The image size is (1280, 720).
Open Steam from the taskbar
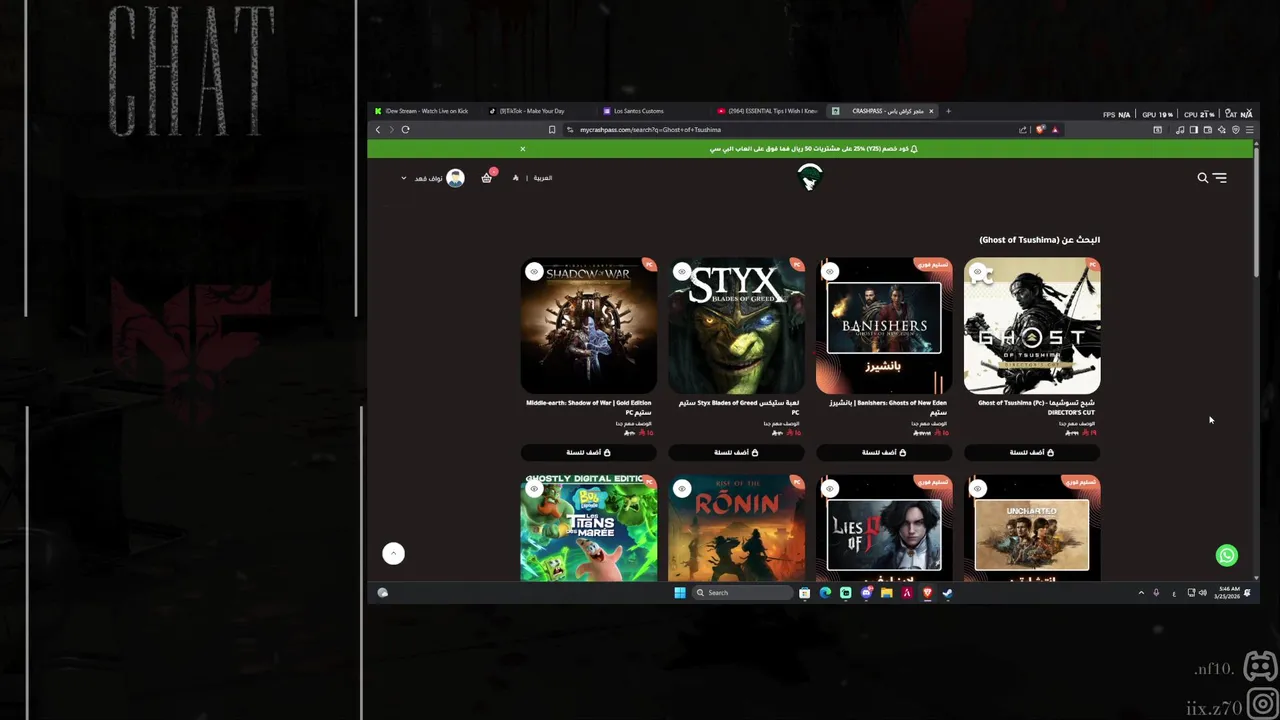947,593
